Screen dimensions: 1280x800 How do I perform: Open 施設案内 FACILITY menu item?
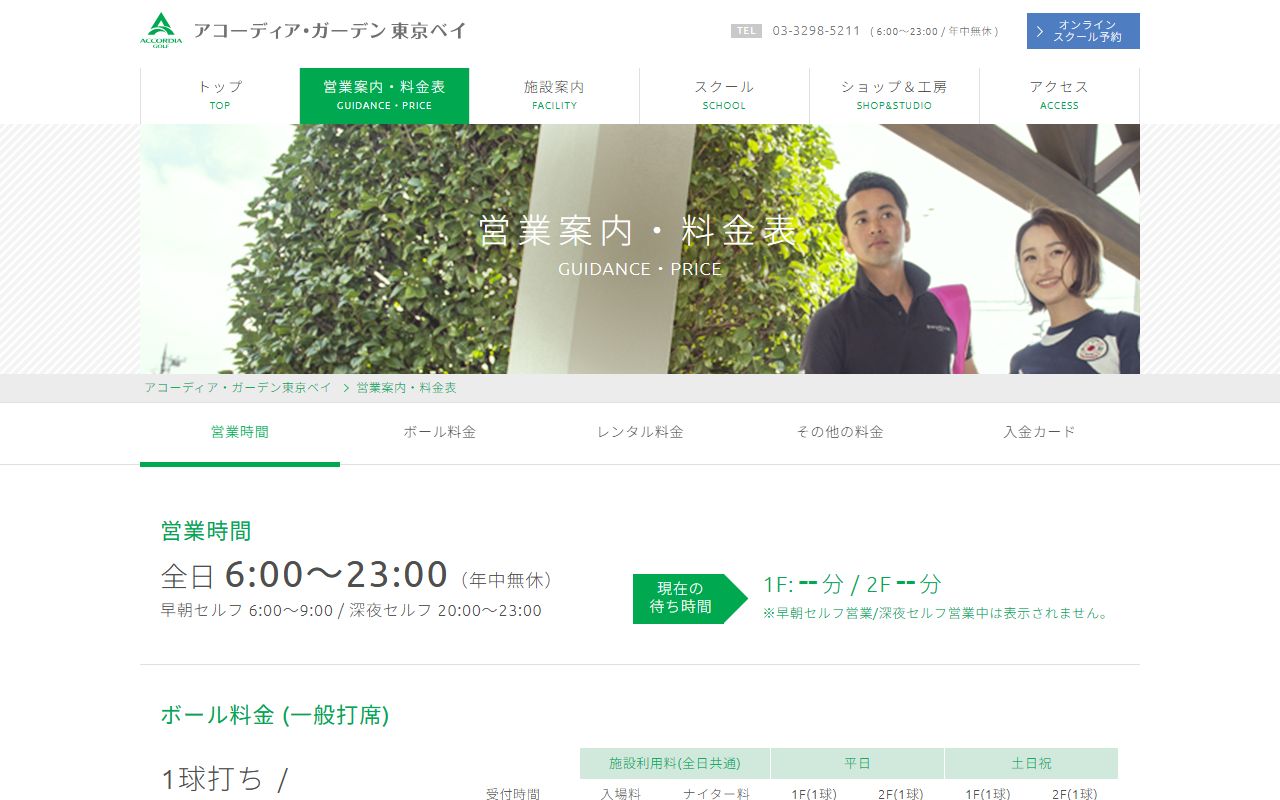[x=554, y=96]
